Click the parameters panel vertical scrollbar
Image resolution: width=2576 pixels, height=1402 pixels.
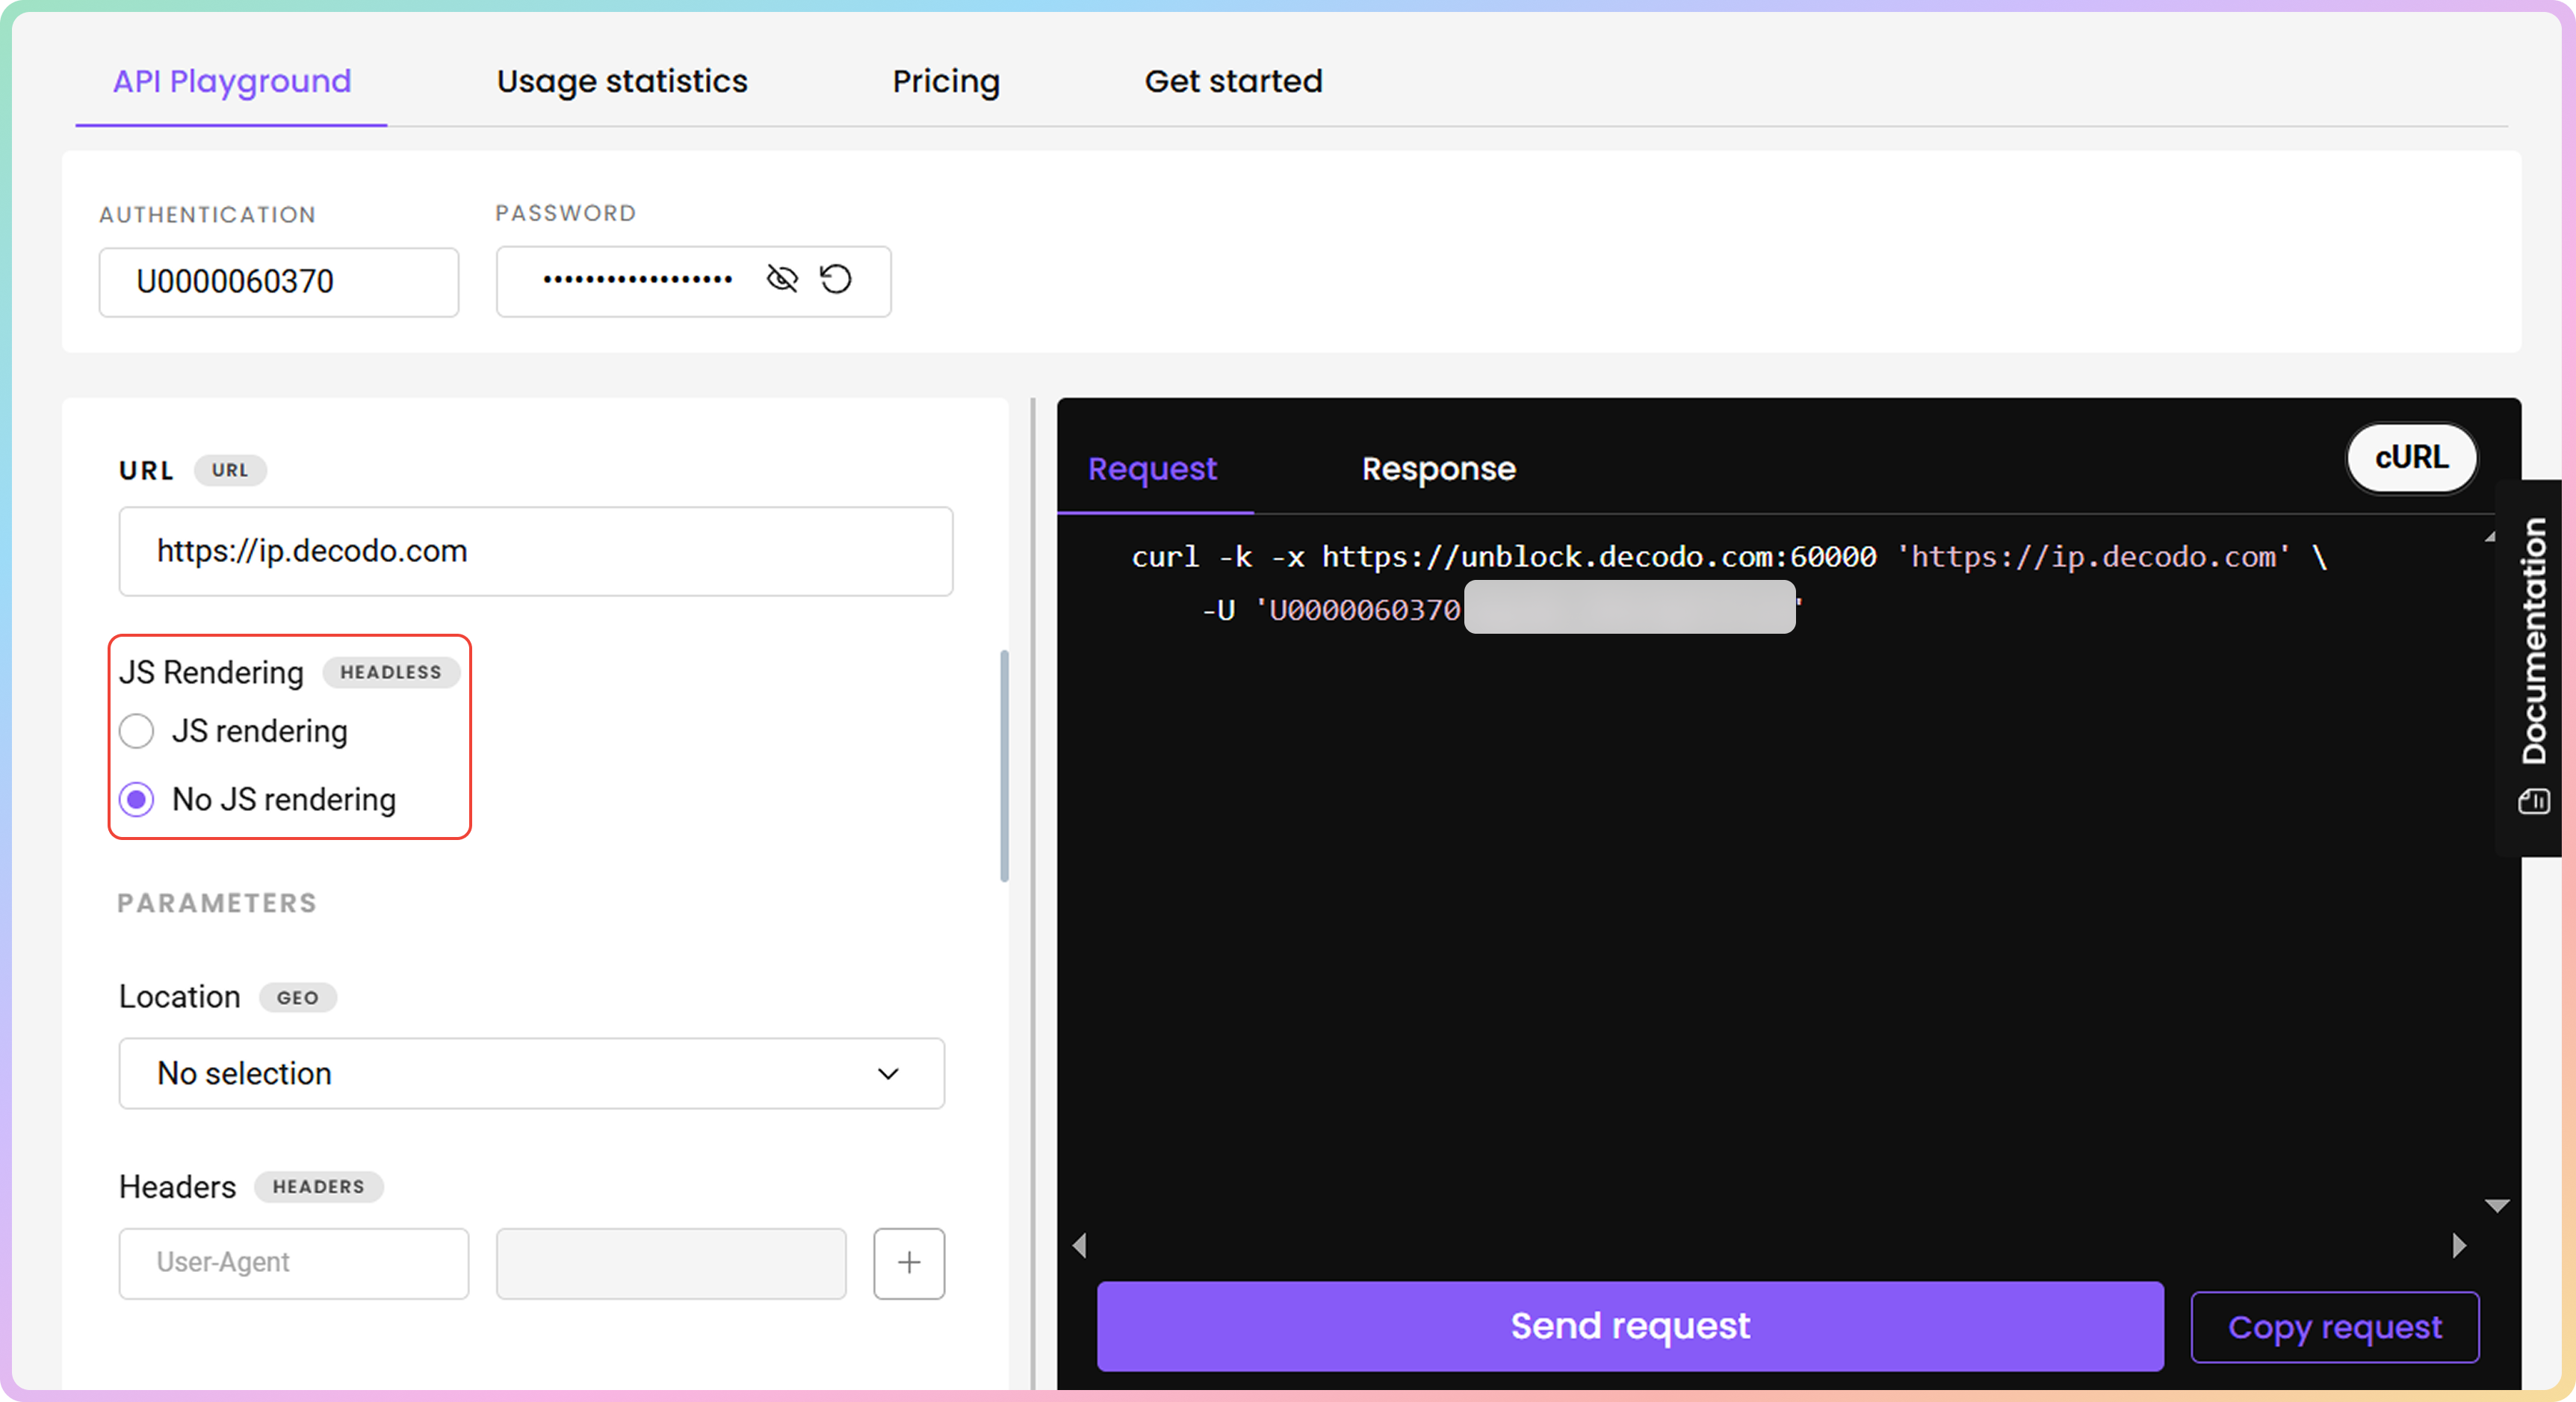pyautogui.click(x=1004, y=766)
